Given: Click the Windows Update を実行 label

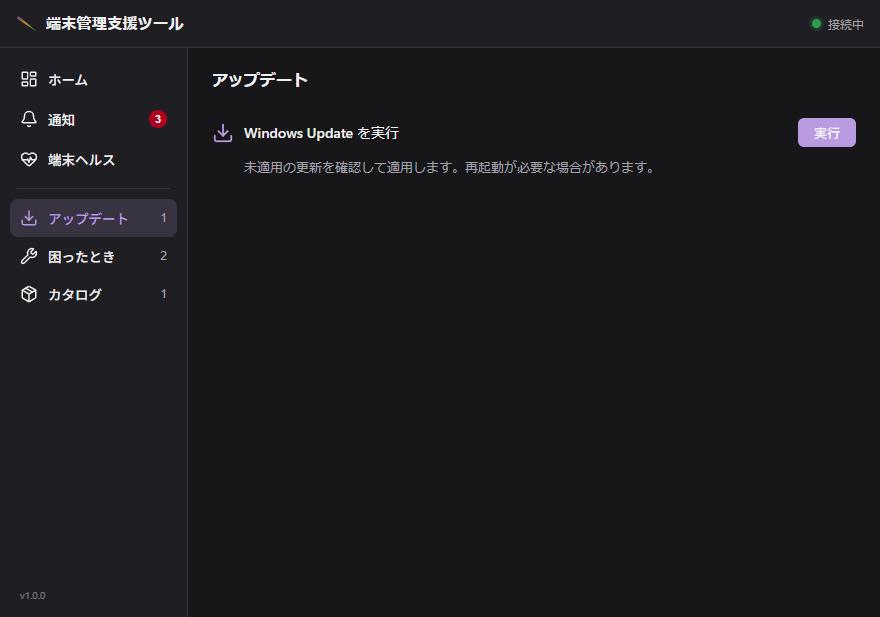Looking at the screenshot, I should (x=322, y=133).
